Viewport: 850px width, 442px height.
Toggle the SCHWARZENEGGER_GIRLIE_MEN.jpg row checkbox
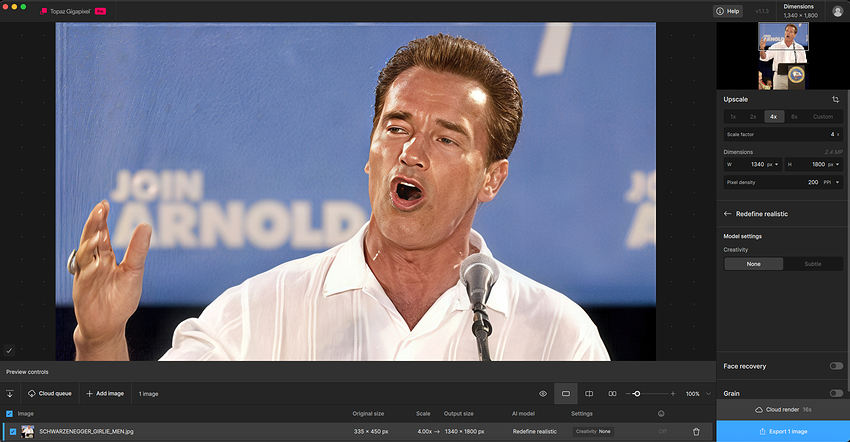coord(13,432)
